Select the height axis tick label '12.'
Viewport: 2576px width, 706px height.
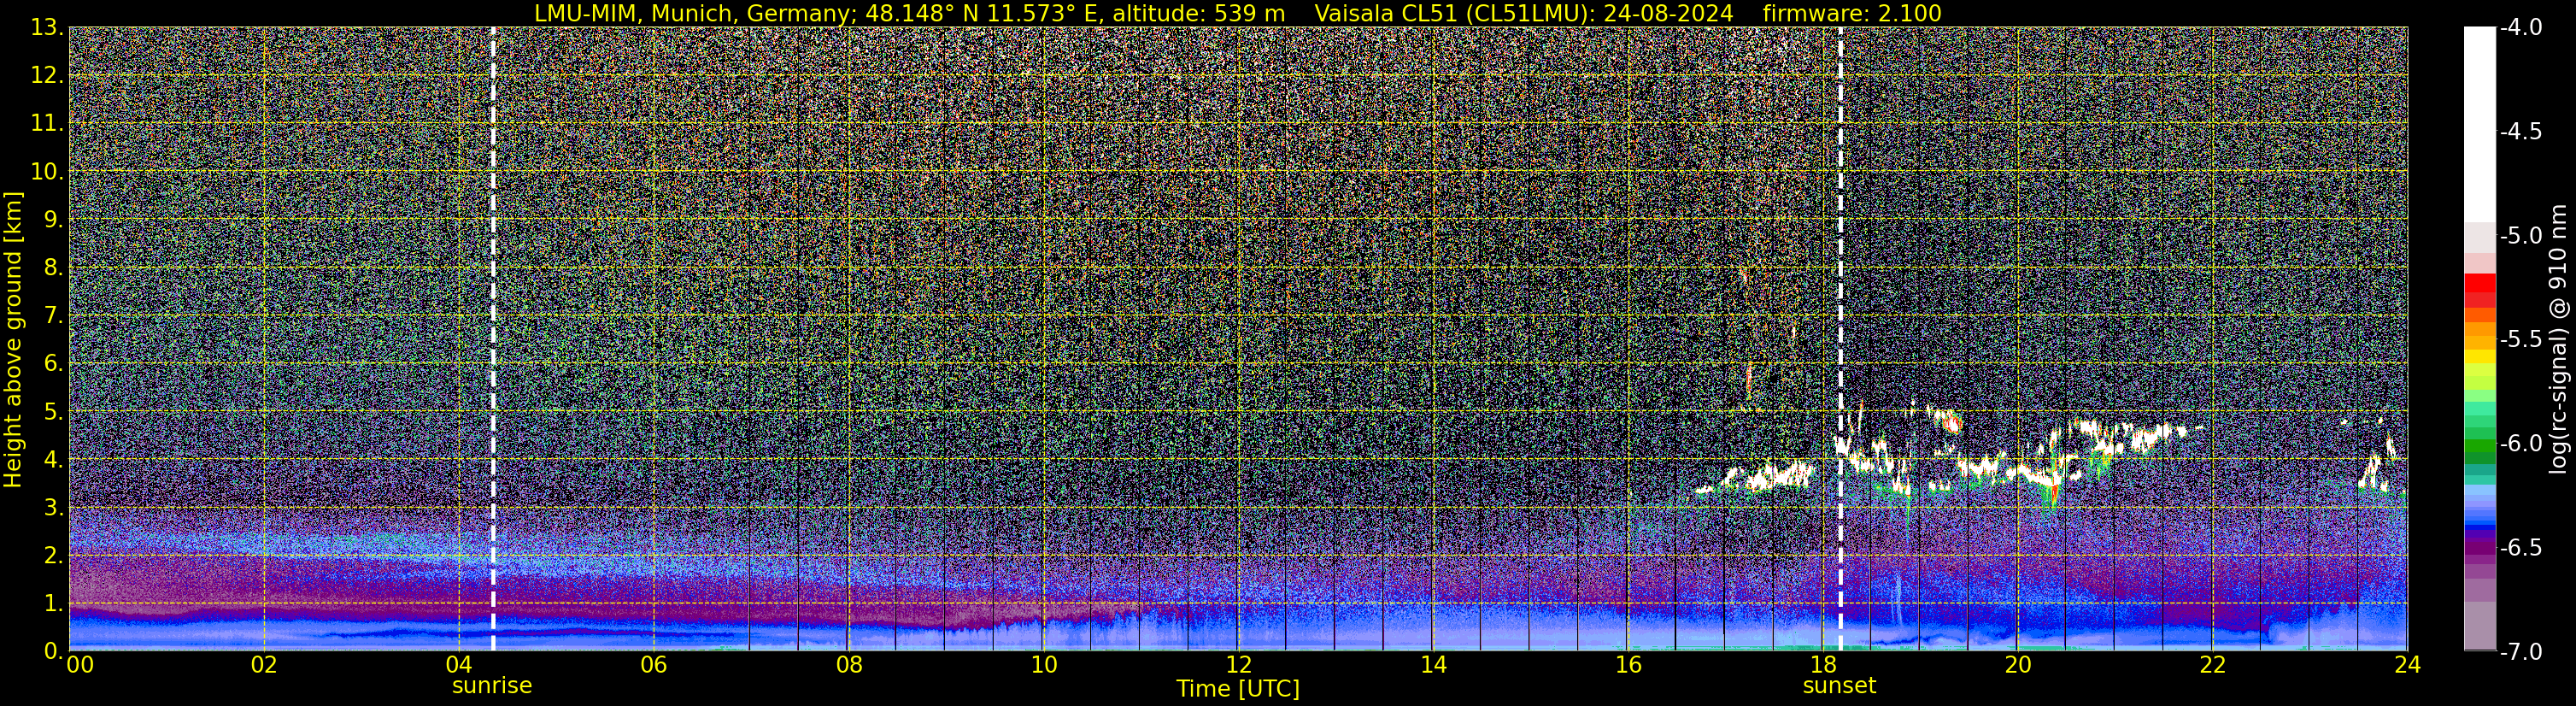pyautogui.click(x=47, y=75)
